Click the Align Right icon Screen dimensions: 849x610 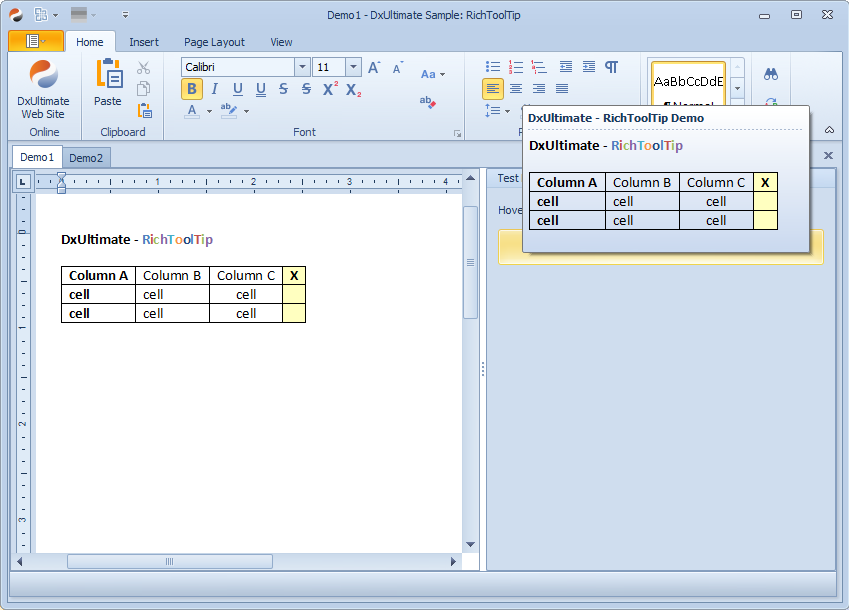point(539,89)
